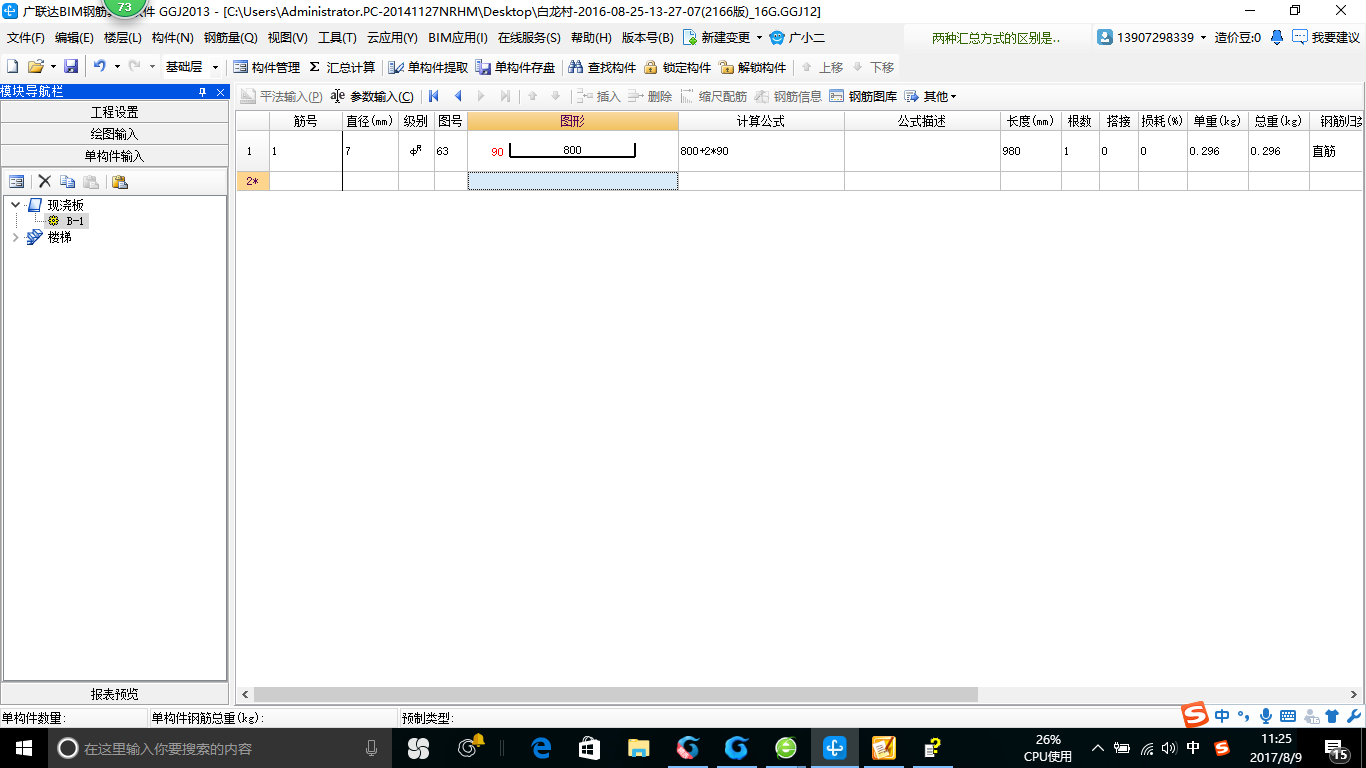Open 广小二 assistant
The image size is (1366, 768).
(x=797, y=37)
